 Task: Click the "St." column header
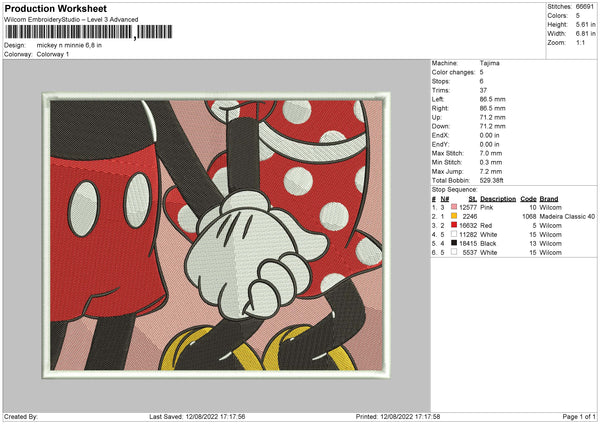pos(473,199)
